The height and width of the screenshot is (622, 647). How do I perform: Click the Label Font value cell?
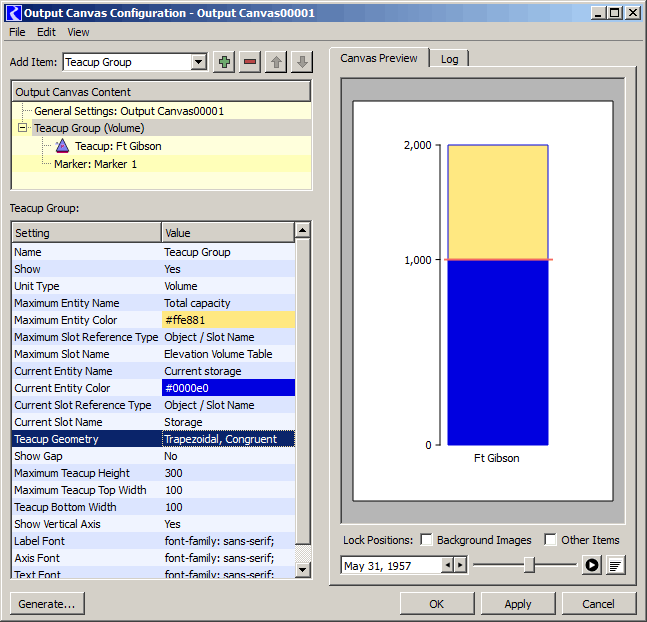click(x=228, y=541)
